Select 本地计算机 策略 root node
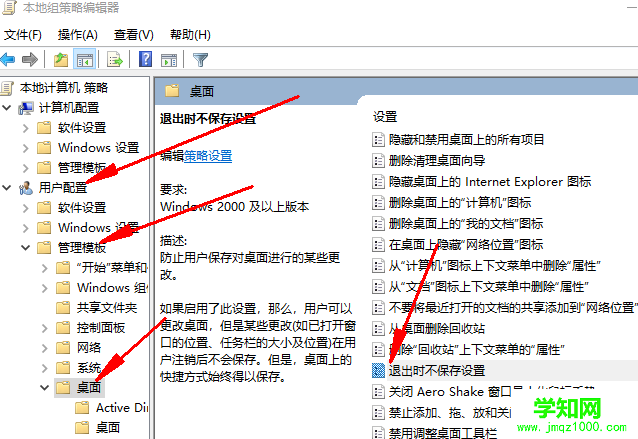The image size is (638, 439). pyautogui.click(x=64, y=88)
